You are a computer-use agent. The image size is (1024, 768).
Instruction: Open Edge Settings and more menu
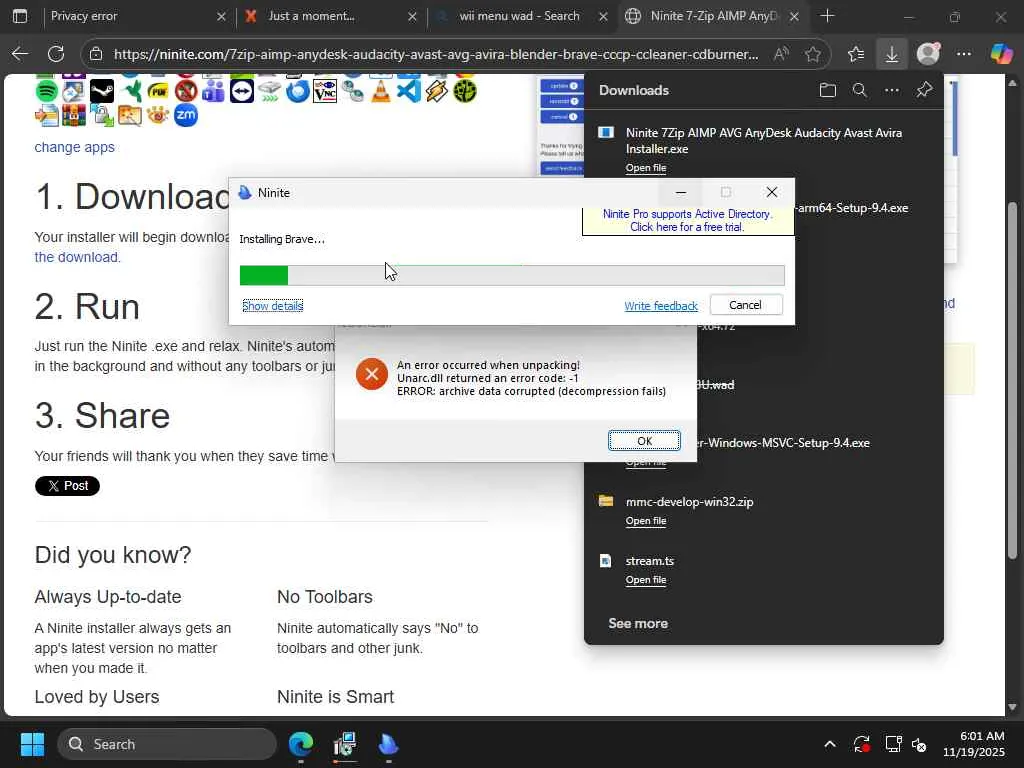click(964, 54)
